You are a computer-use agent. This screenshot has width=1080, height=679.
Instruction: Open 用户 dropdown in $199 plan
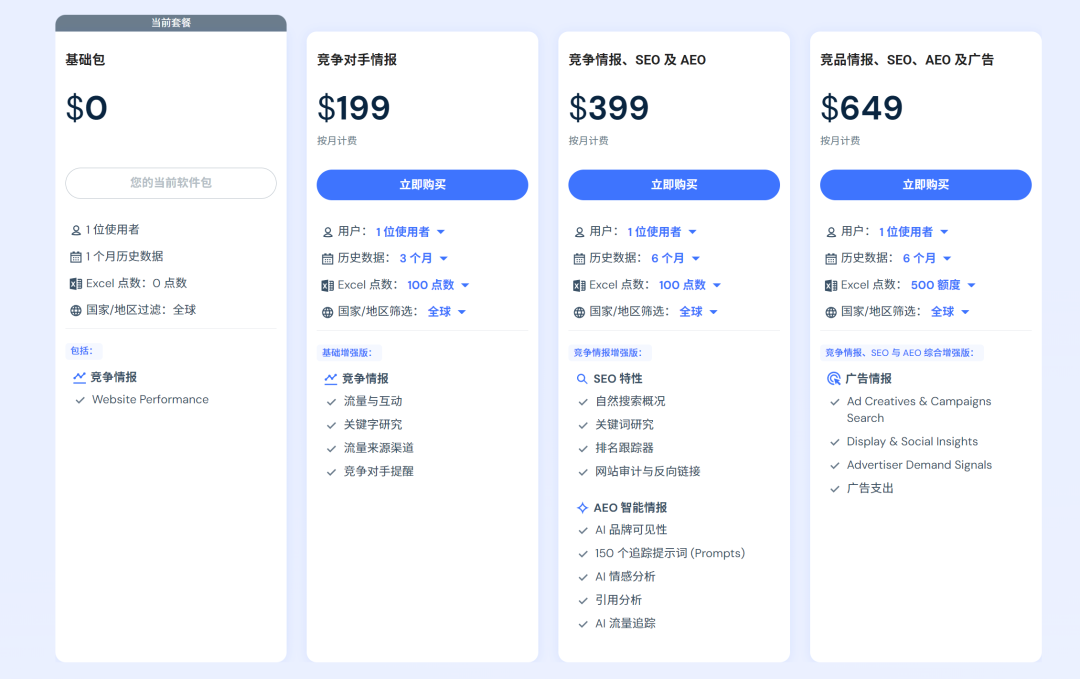[411, 232]
